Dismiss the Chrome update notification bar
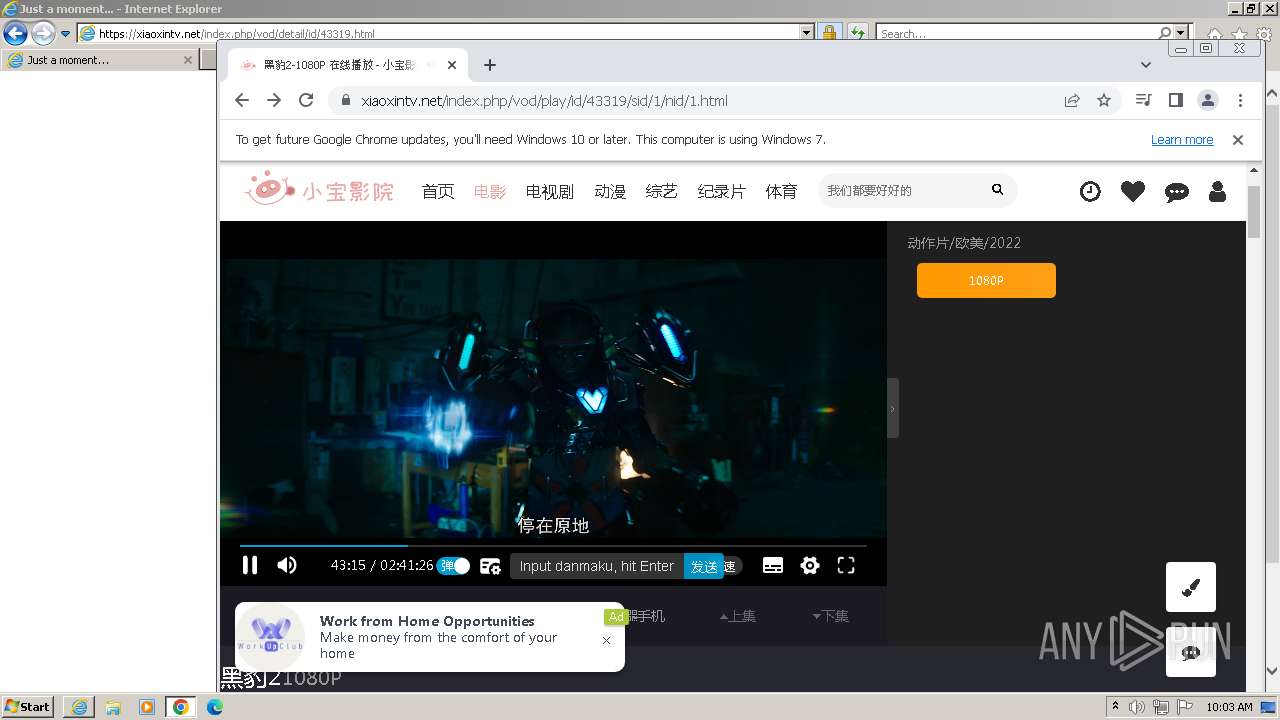1280x720 pixels. [1238, 140]
